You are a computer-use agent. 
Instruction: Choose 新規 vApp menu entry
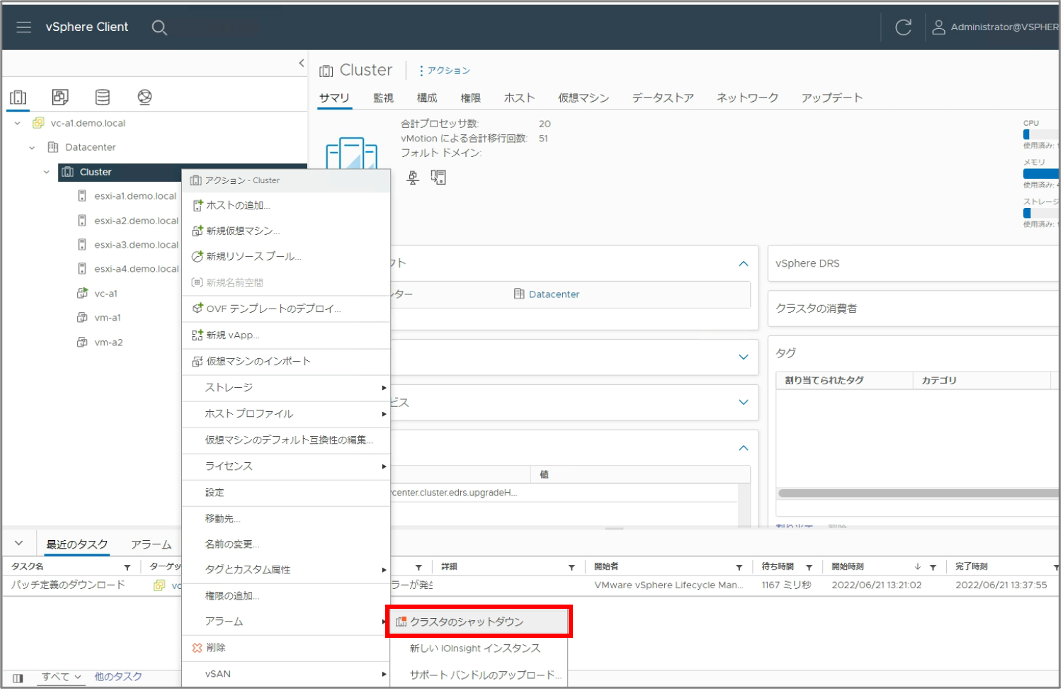[x=286, y=335]
